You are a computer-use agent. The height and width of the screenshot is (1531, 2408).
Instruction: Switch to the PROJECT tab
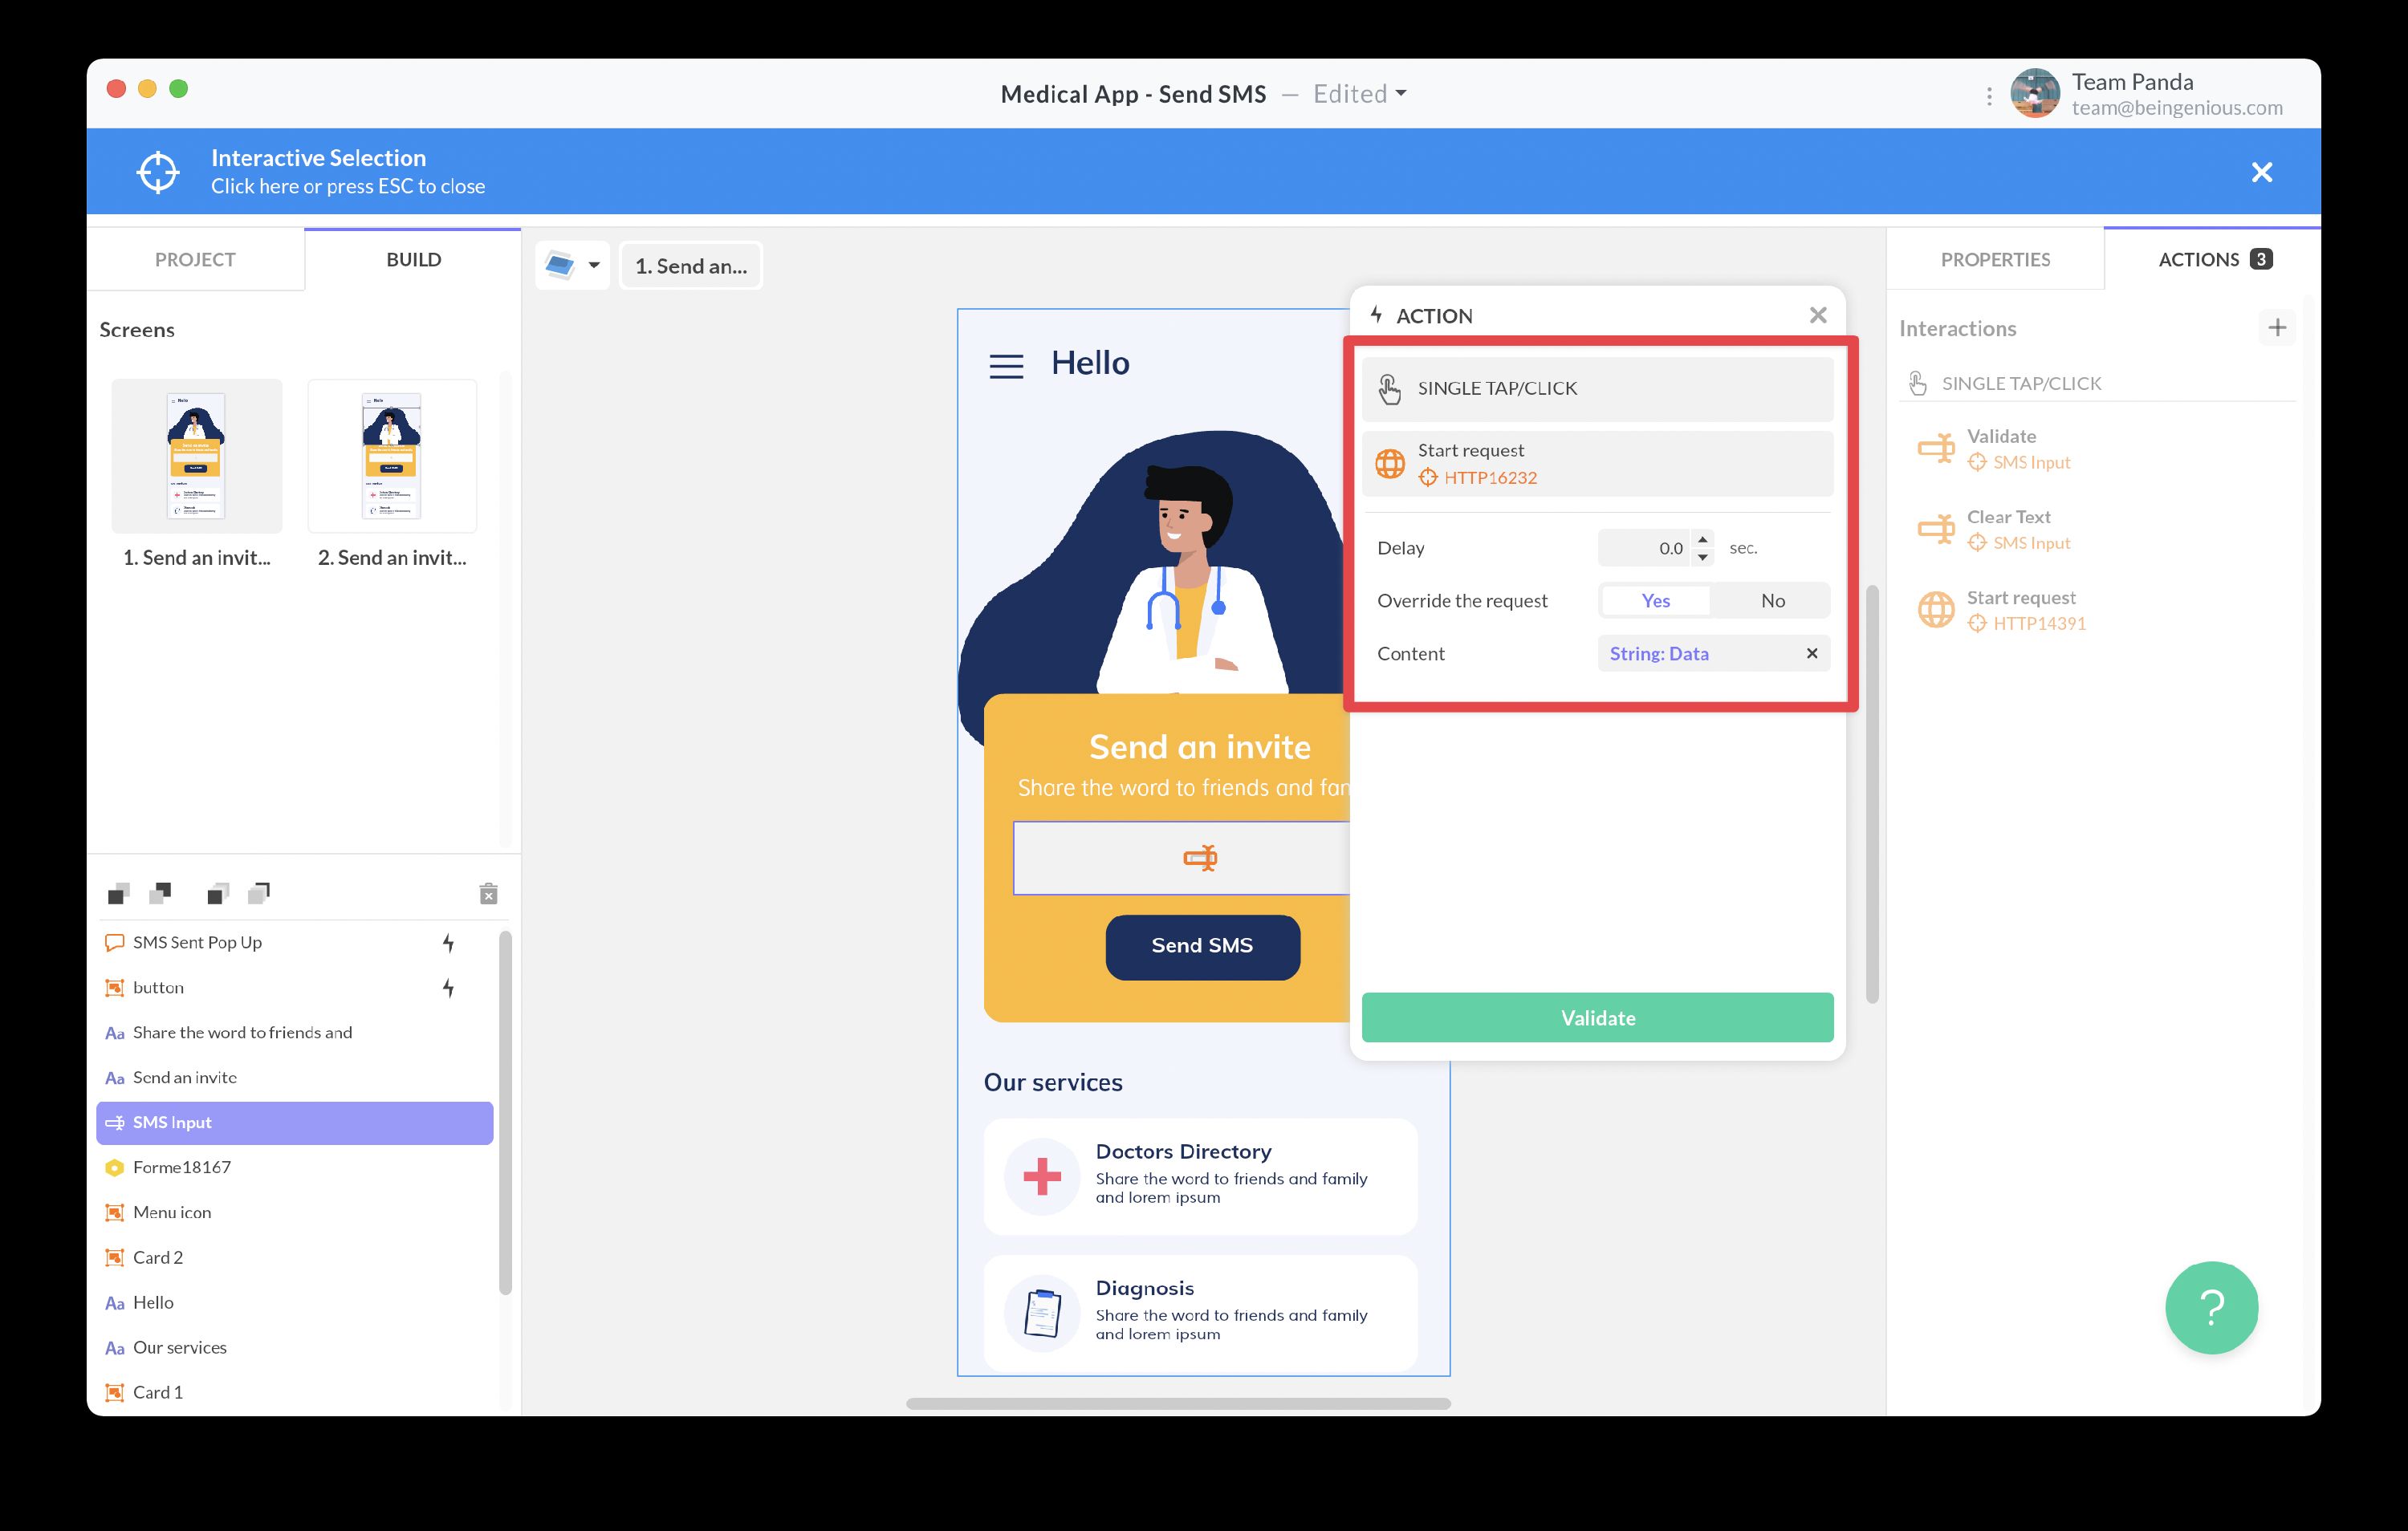click(x=195, y=259)
